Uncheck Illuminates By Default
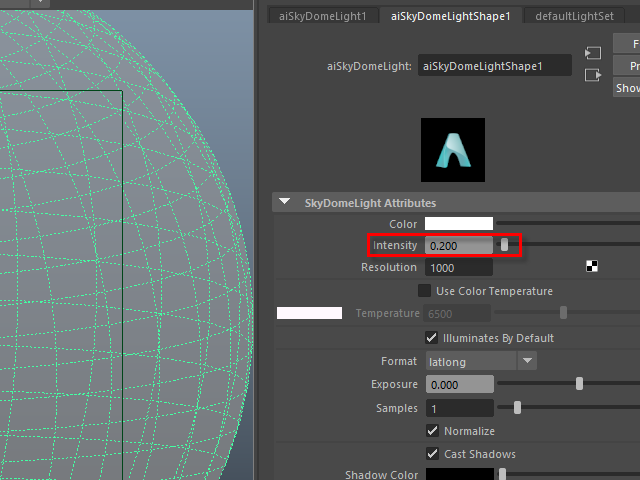640x480 pixels. coord(432,338)
